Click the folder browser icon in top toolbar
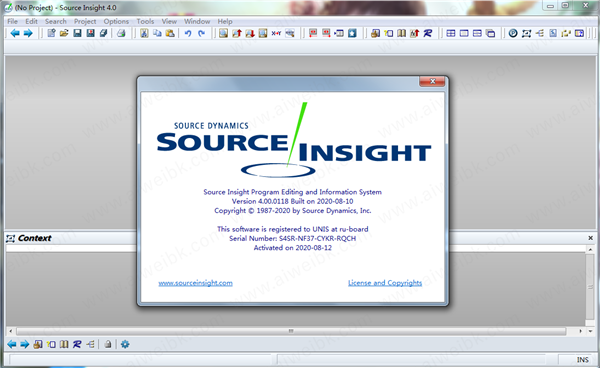Image resolution: width=600 pixels, height=368 pixels. click(566, 33)
